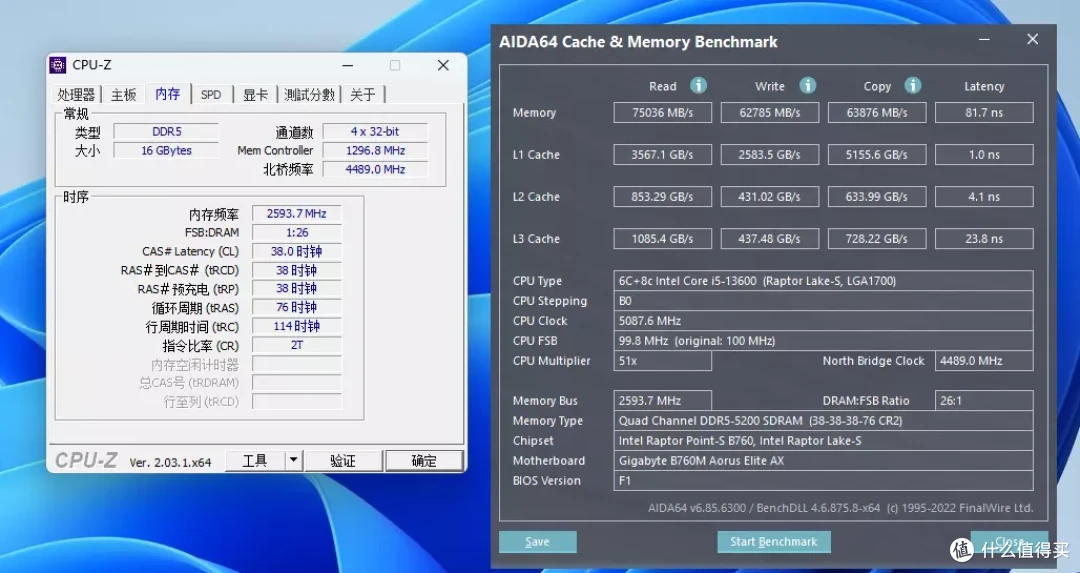
Task: Switch to the 显卡 tab in CPU-Z
Action: (x=255, y=94)
